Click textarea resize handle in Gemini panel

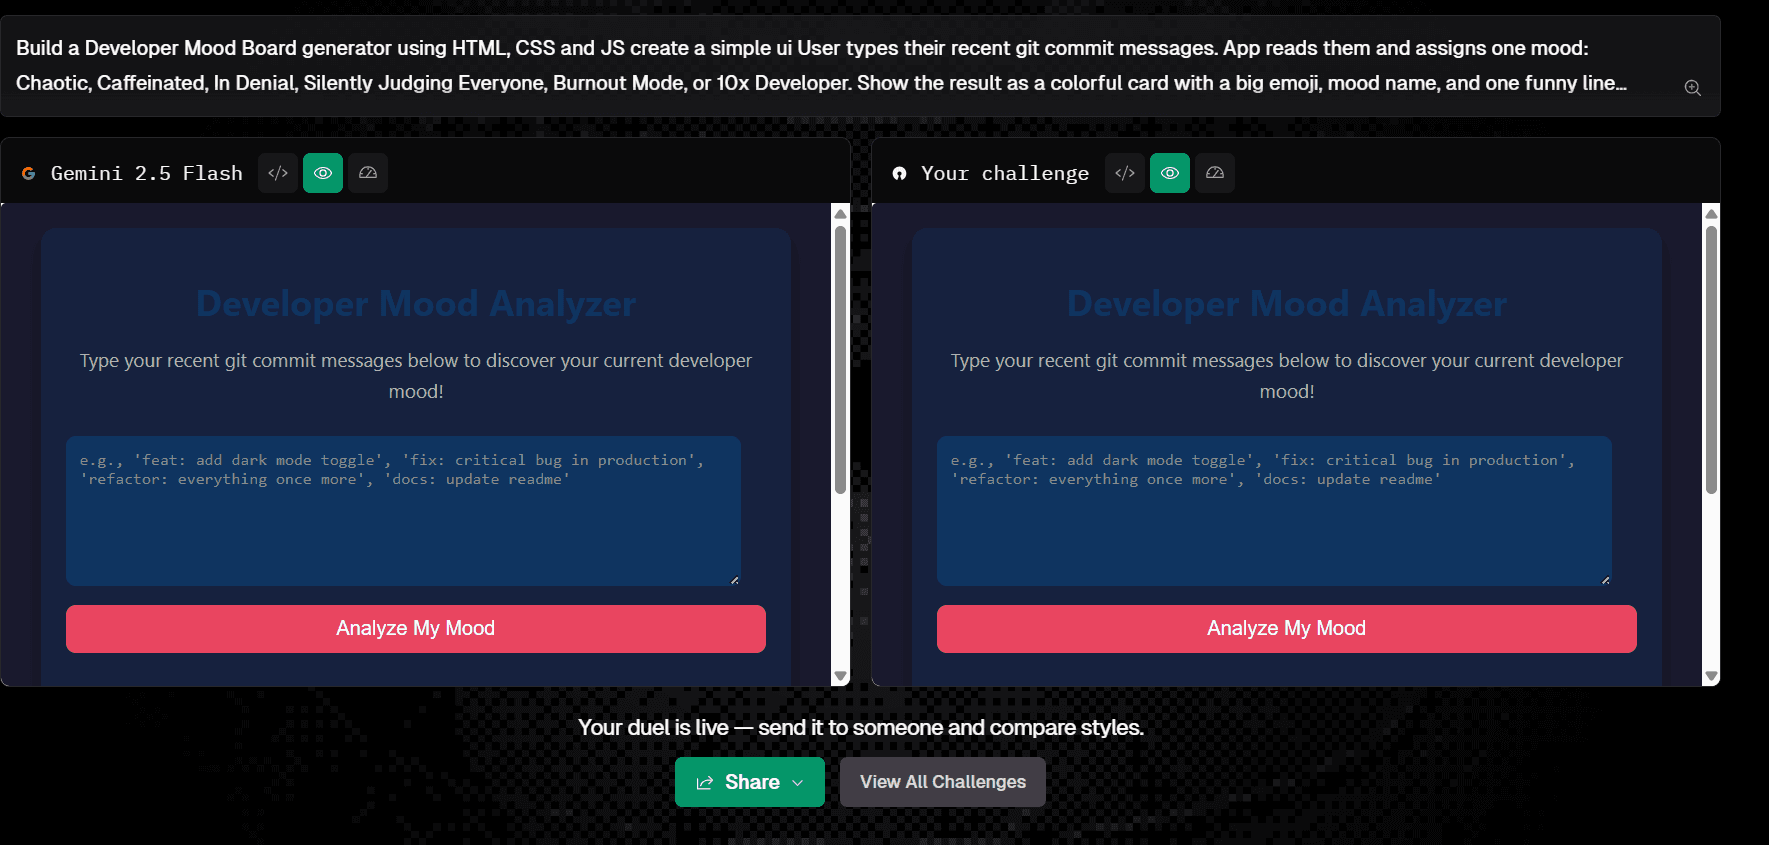(735, 580)
